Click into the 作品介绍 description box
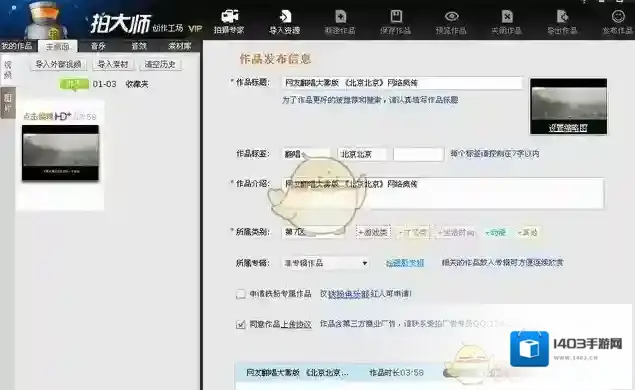The width and height of the screenshot is (635, 390). [x=443, y=193]
